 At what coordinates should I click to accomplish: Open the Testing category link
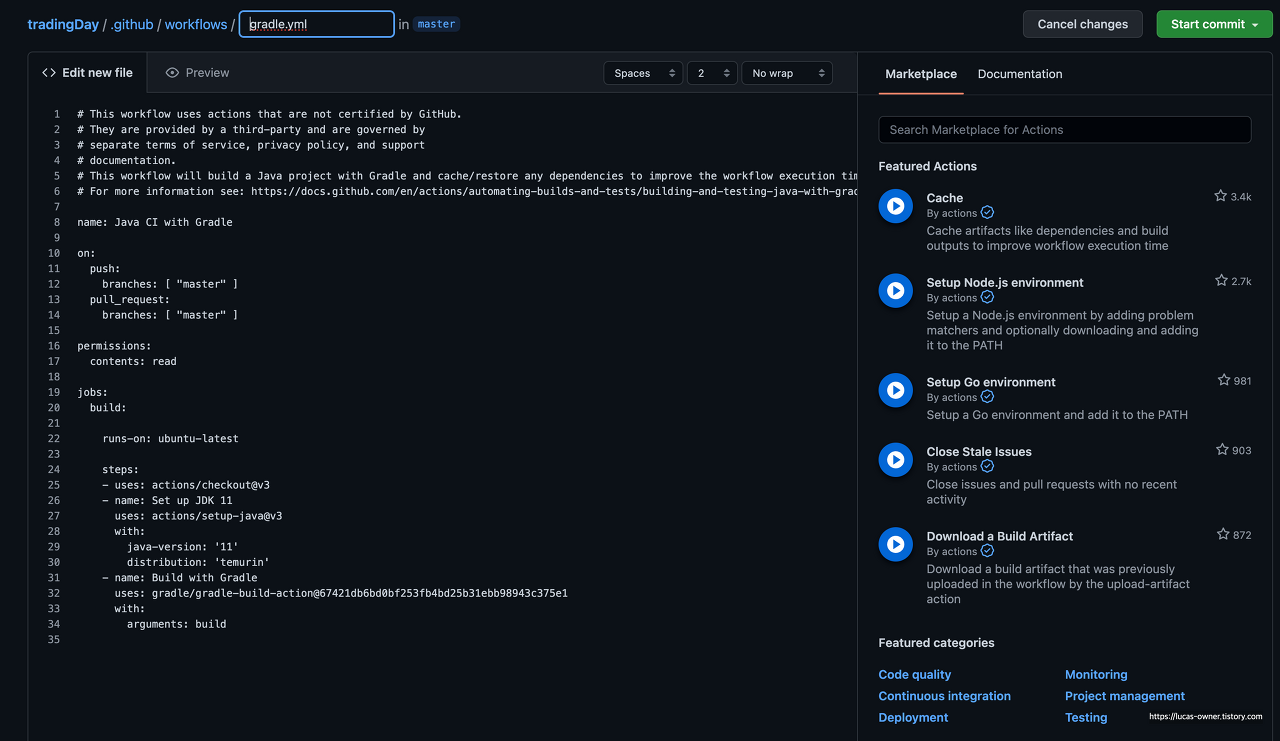coord(1086,717)
